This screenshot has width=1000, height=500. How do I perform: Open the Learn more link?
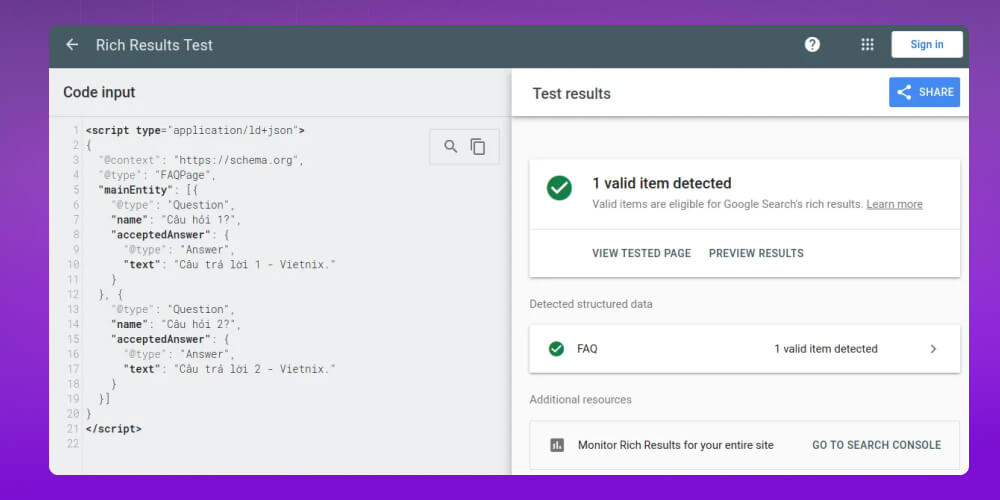894,205
